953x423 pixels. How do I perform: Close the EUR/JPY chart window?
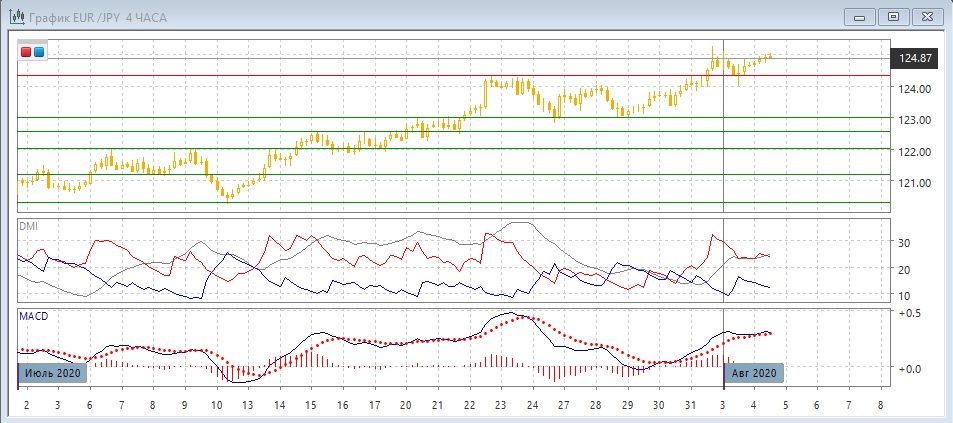[x=926, y=16]
